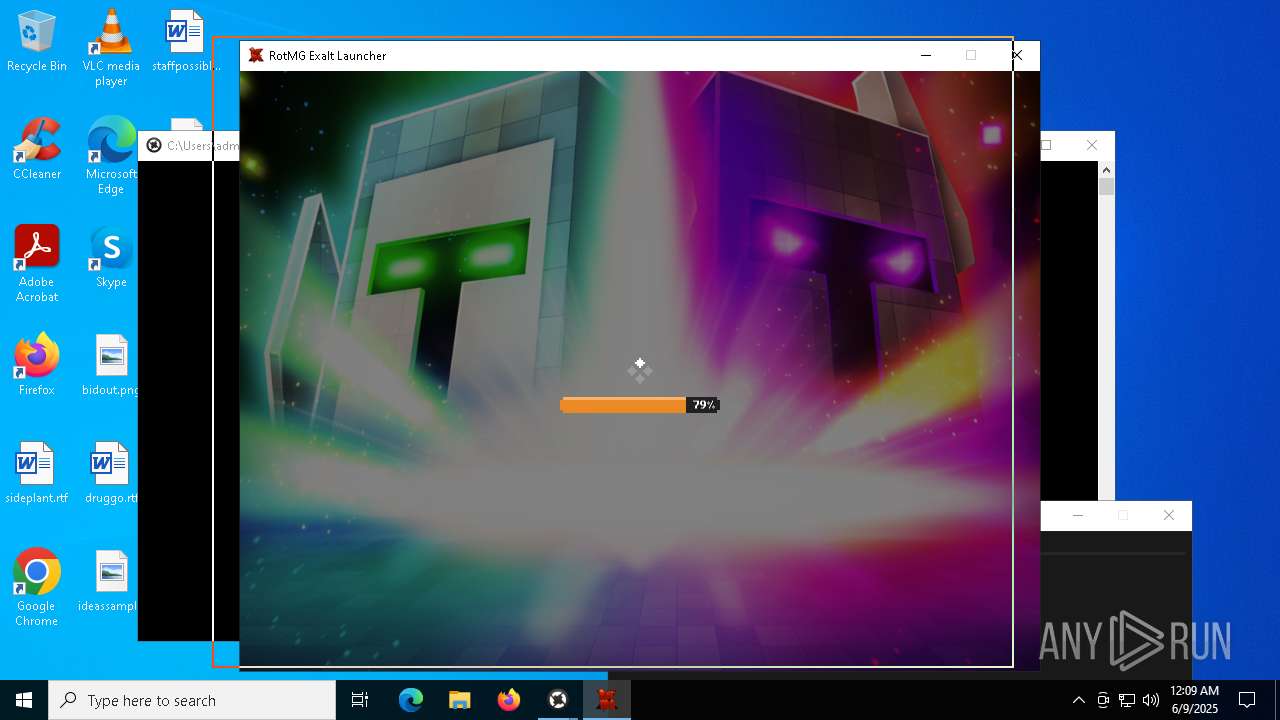Launch Adobe Acrobat desktop shortcut
The image size is (1280, 720).
[37, 263]
